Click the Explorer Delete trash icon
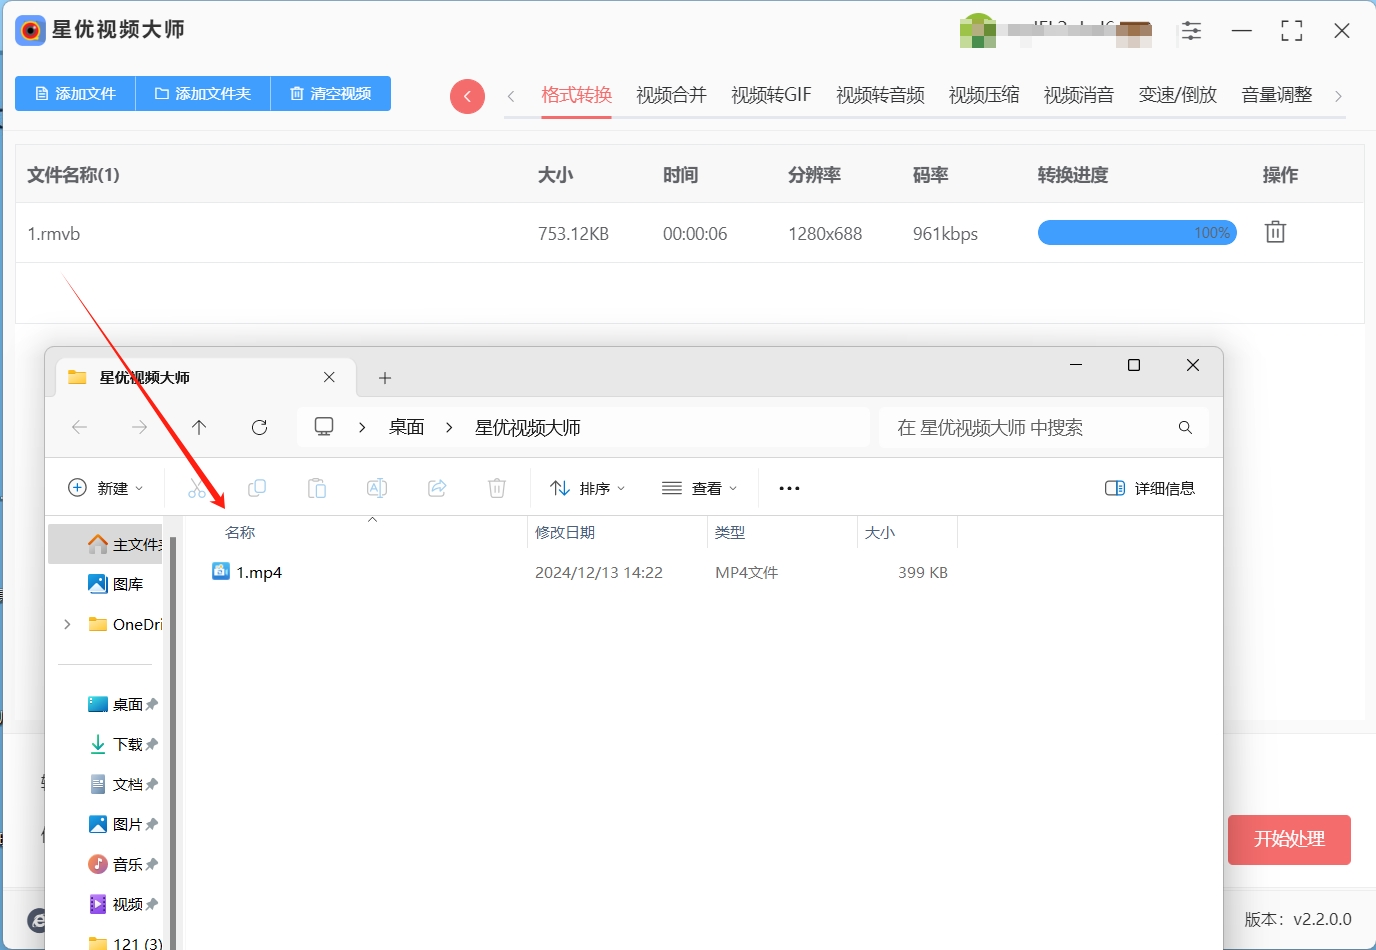The height and width of the screenshot is (950, 1376). click(x=497, y=488)
